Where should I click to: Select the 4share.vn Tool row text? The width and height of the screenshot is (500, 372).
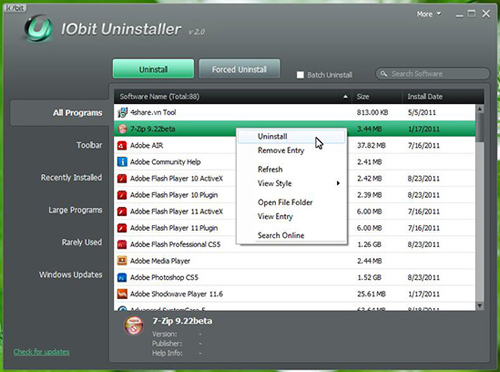pos(153,113)
